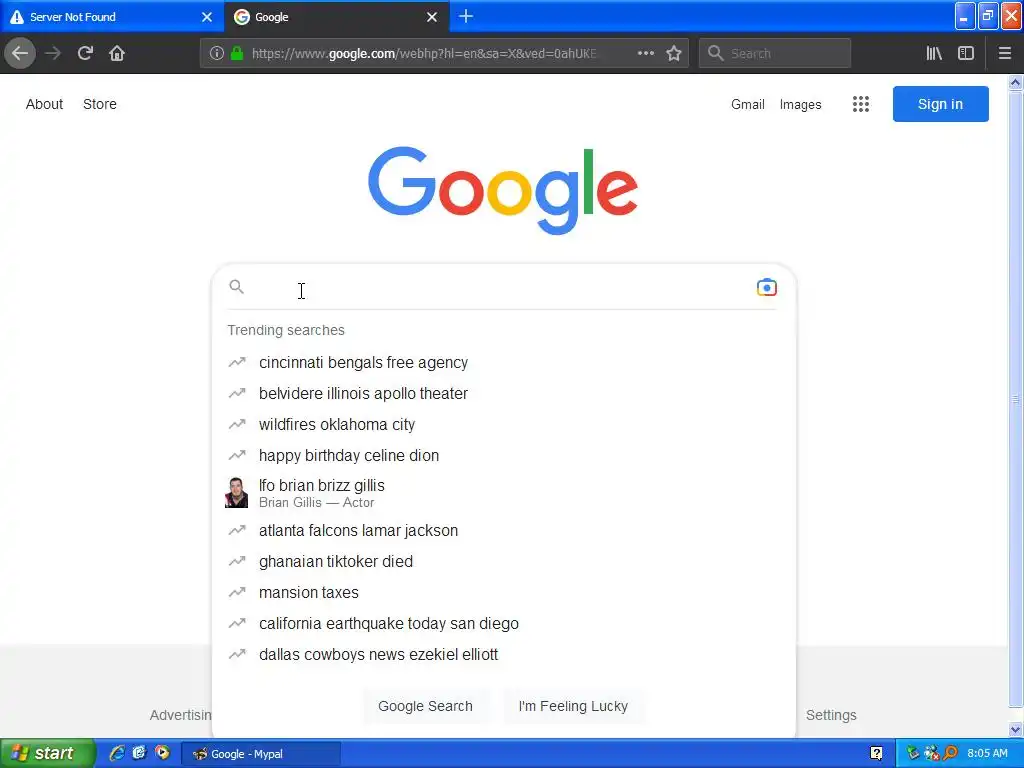This screenshot has height=768, width=1024.
Task: Click the magnifier tray icon
Action: click(x=950, y=754)
